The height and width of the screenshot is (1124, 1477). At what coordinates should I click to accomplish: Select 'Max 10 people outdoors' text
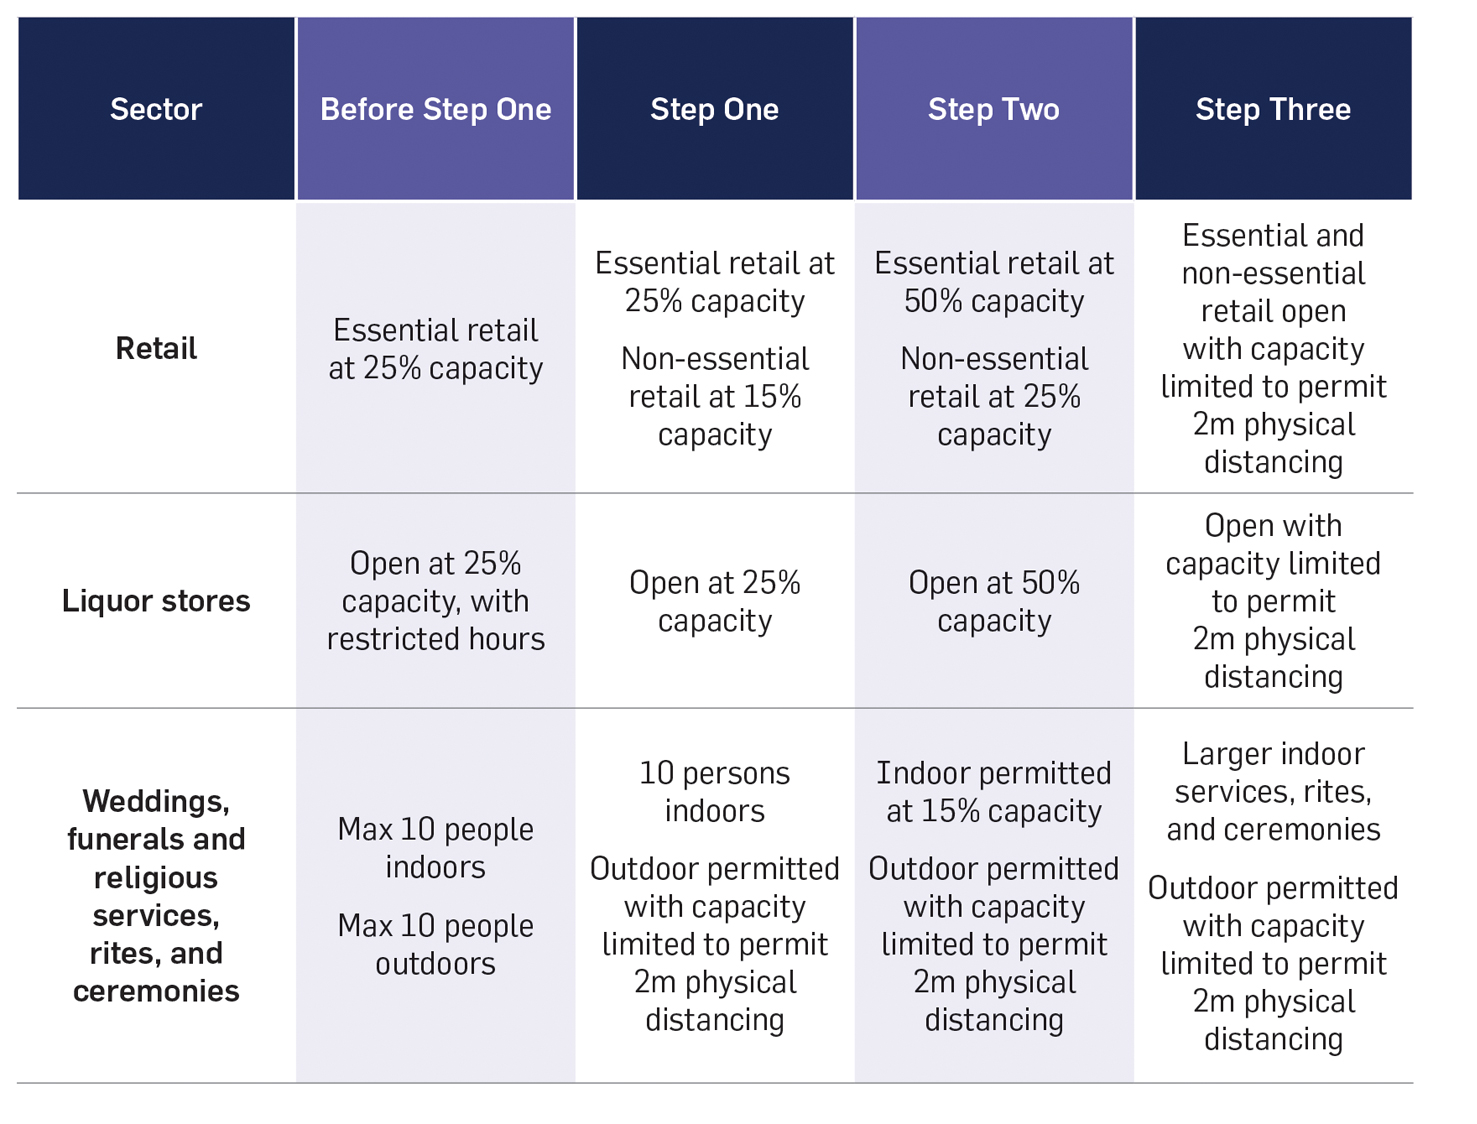[x=435, y=944]
